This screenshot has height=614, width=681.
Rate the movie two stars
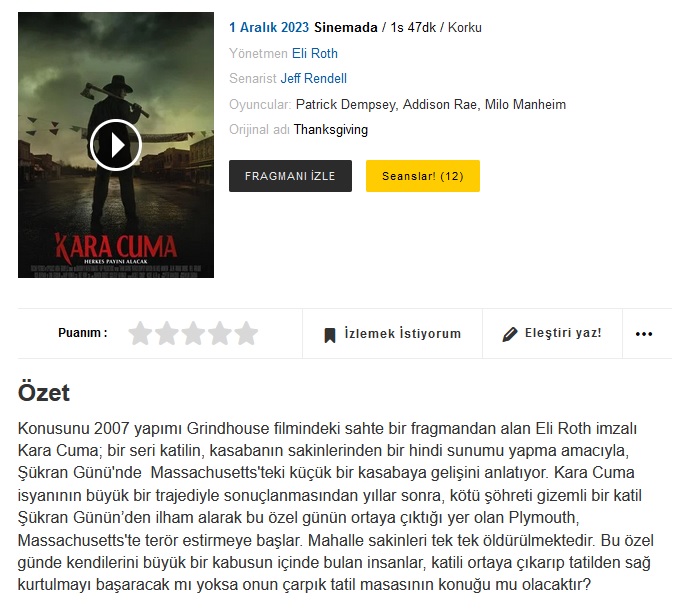[167, 333]
